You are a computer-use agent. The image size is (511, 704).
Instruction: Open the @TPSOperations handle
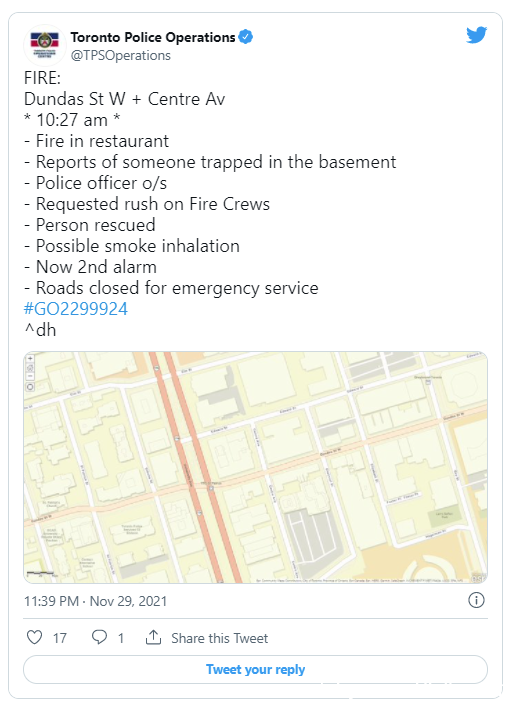(x=121, y=56)
